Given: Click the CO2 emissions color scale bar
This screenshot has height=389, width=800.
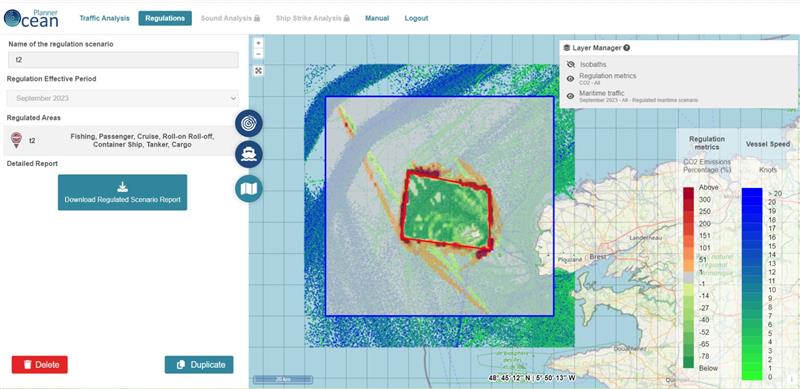Looking at the screenshot, I should click(688, 278).
